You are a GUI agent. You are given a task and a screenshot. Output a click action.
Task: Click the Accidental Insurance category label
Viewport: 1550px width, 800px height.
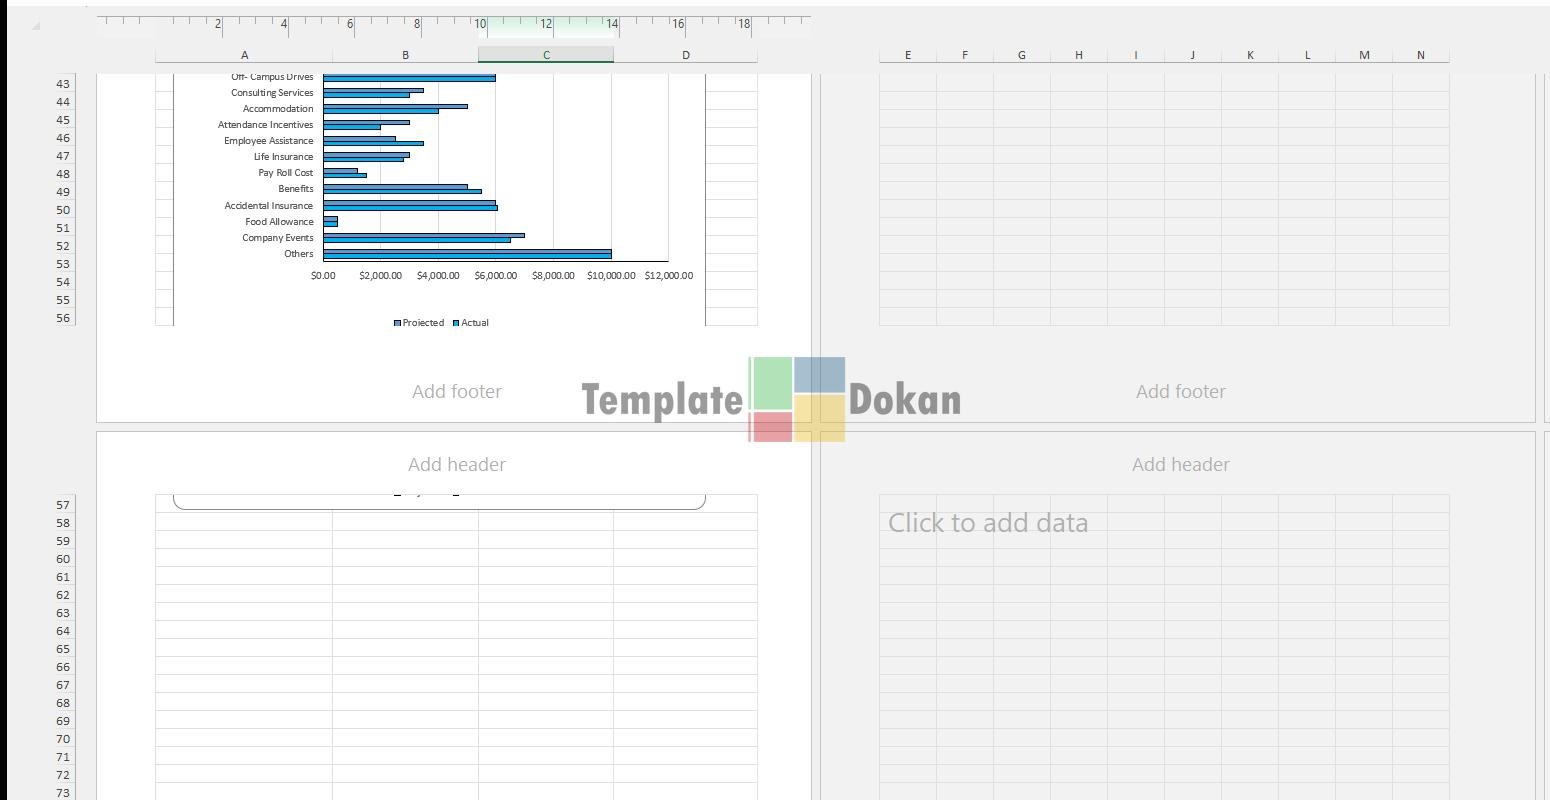pyautogui.click(x=268, y=206)
